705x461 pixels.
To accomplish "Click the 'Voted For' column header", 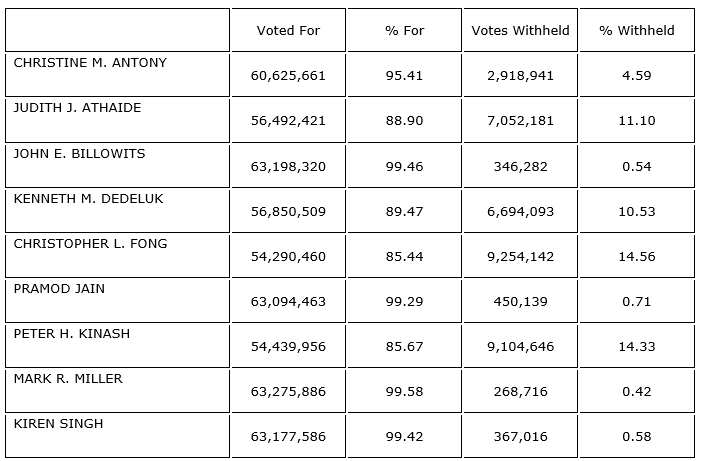I will tap(288, 30).
